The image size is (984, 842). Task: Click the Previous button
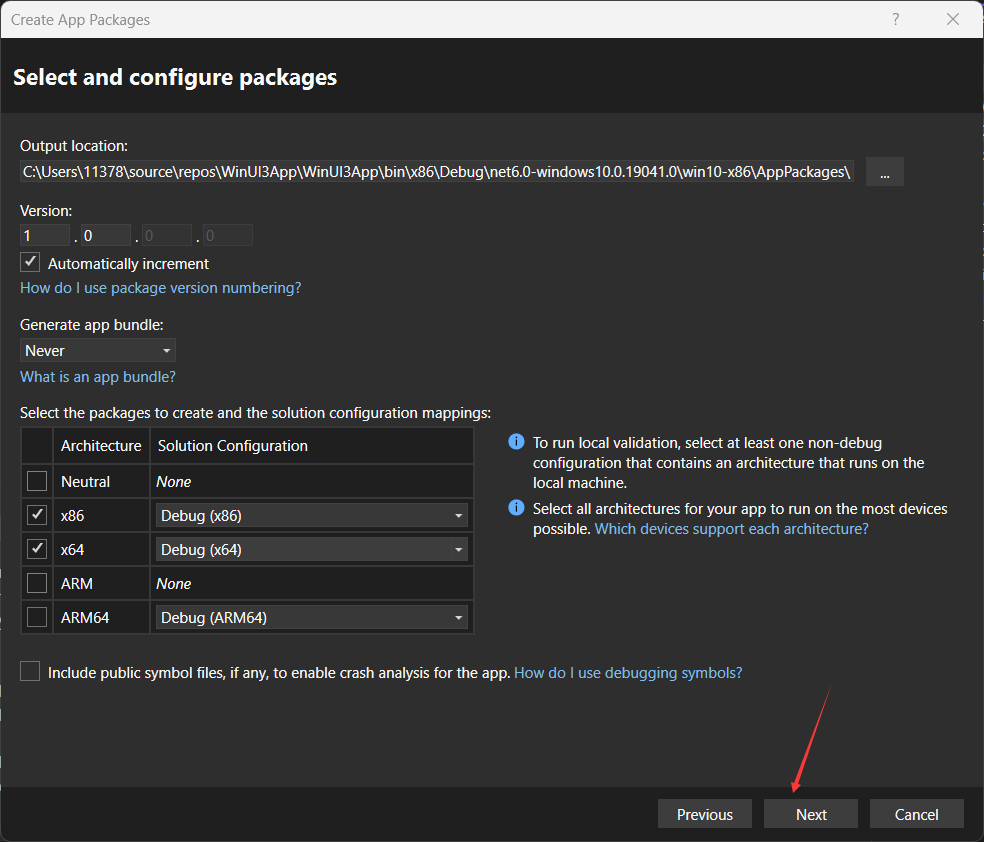click(x=704, y=813)
